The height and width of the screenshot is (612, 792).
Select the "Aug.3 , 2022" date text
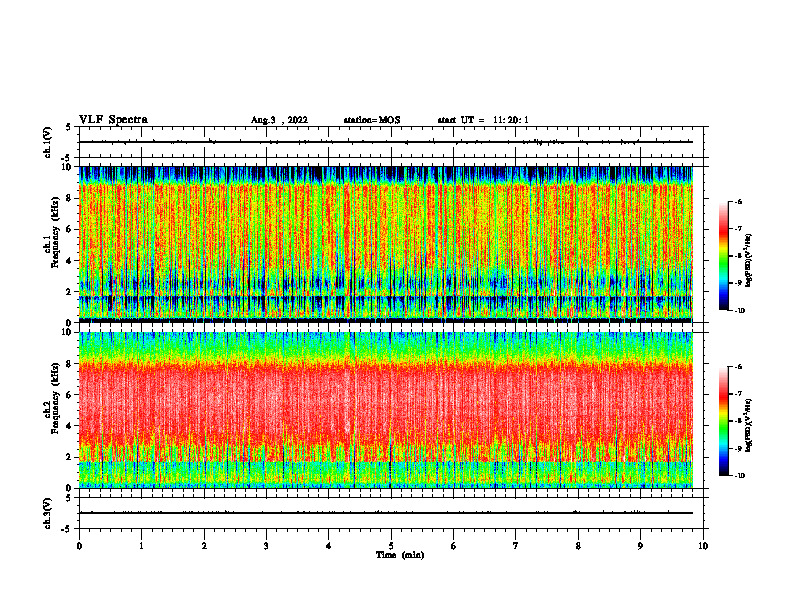(279, 120)
